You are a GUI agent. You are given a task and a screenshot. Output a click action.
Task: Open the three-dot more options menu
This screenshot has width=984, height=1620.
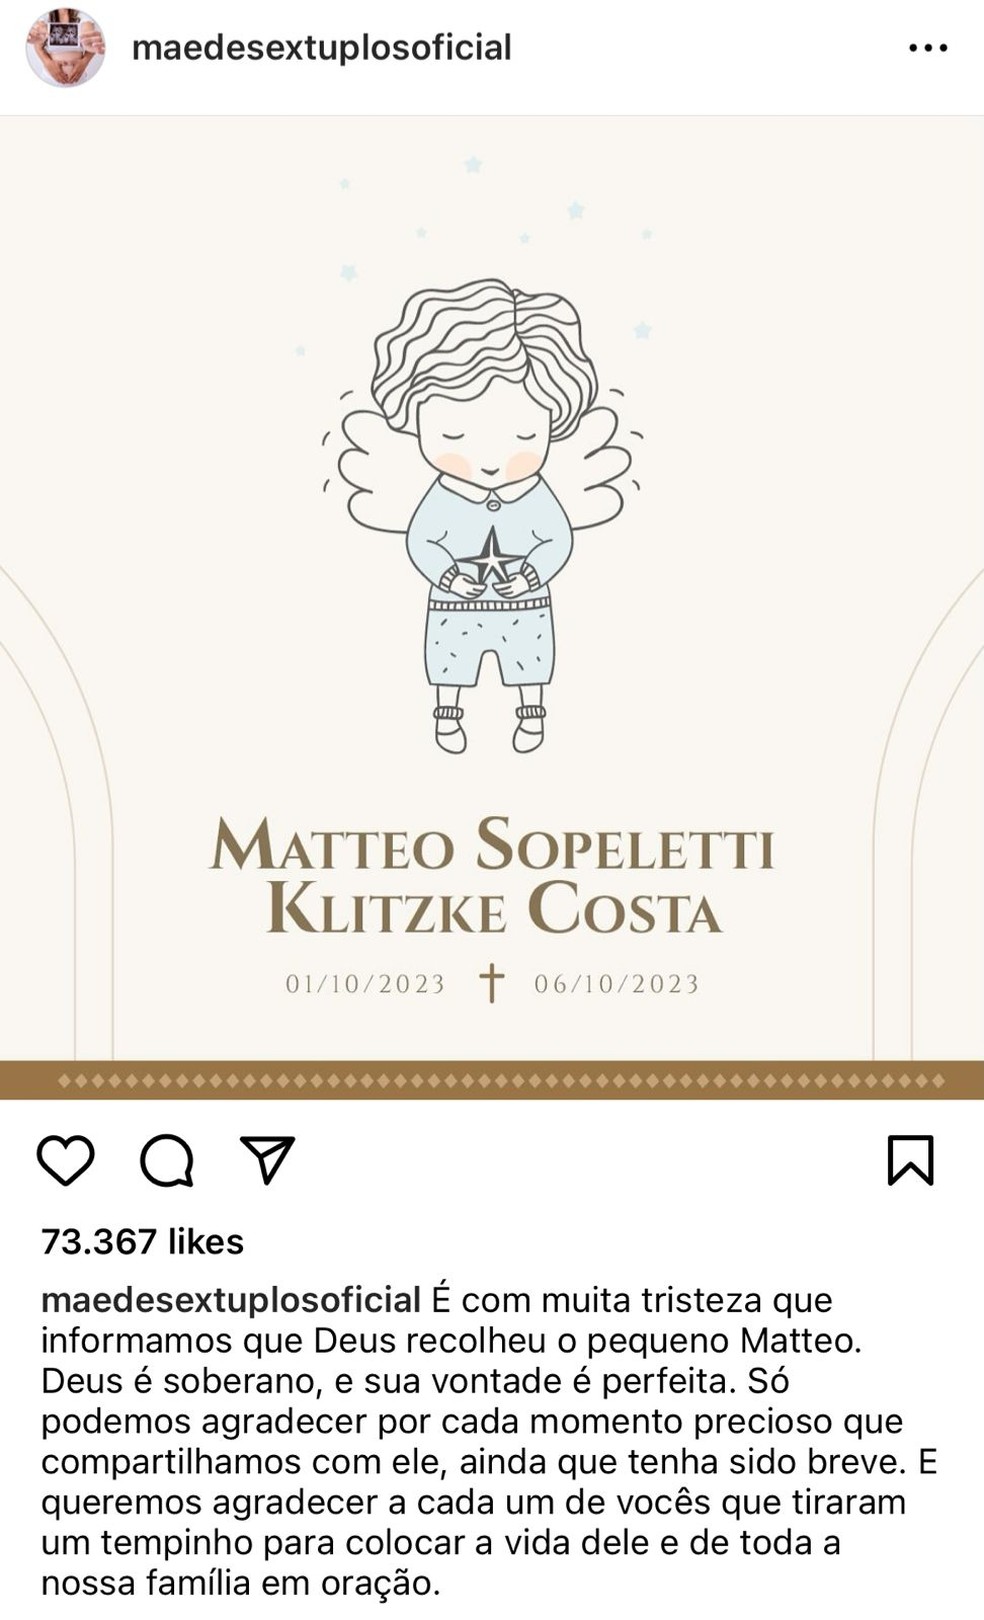[928, 48]
